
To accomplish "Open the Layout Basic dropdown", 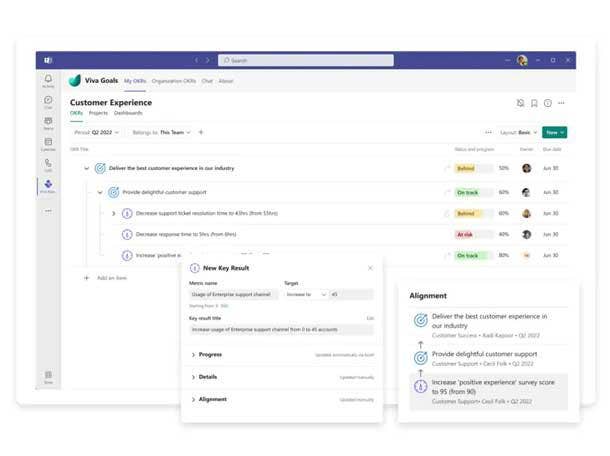I will (x=518, y=132).
